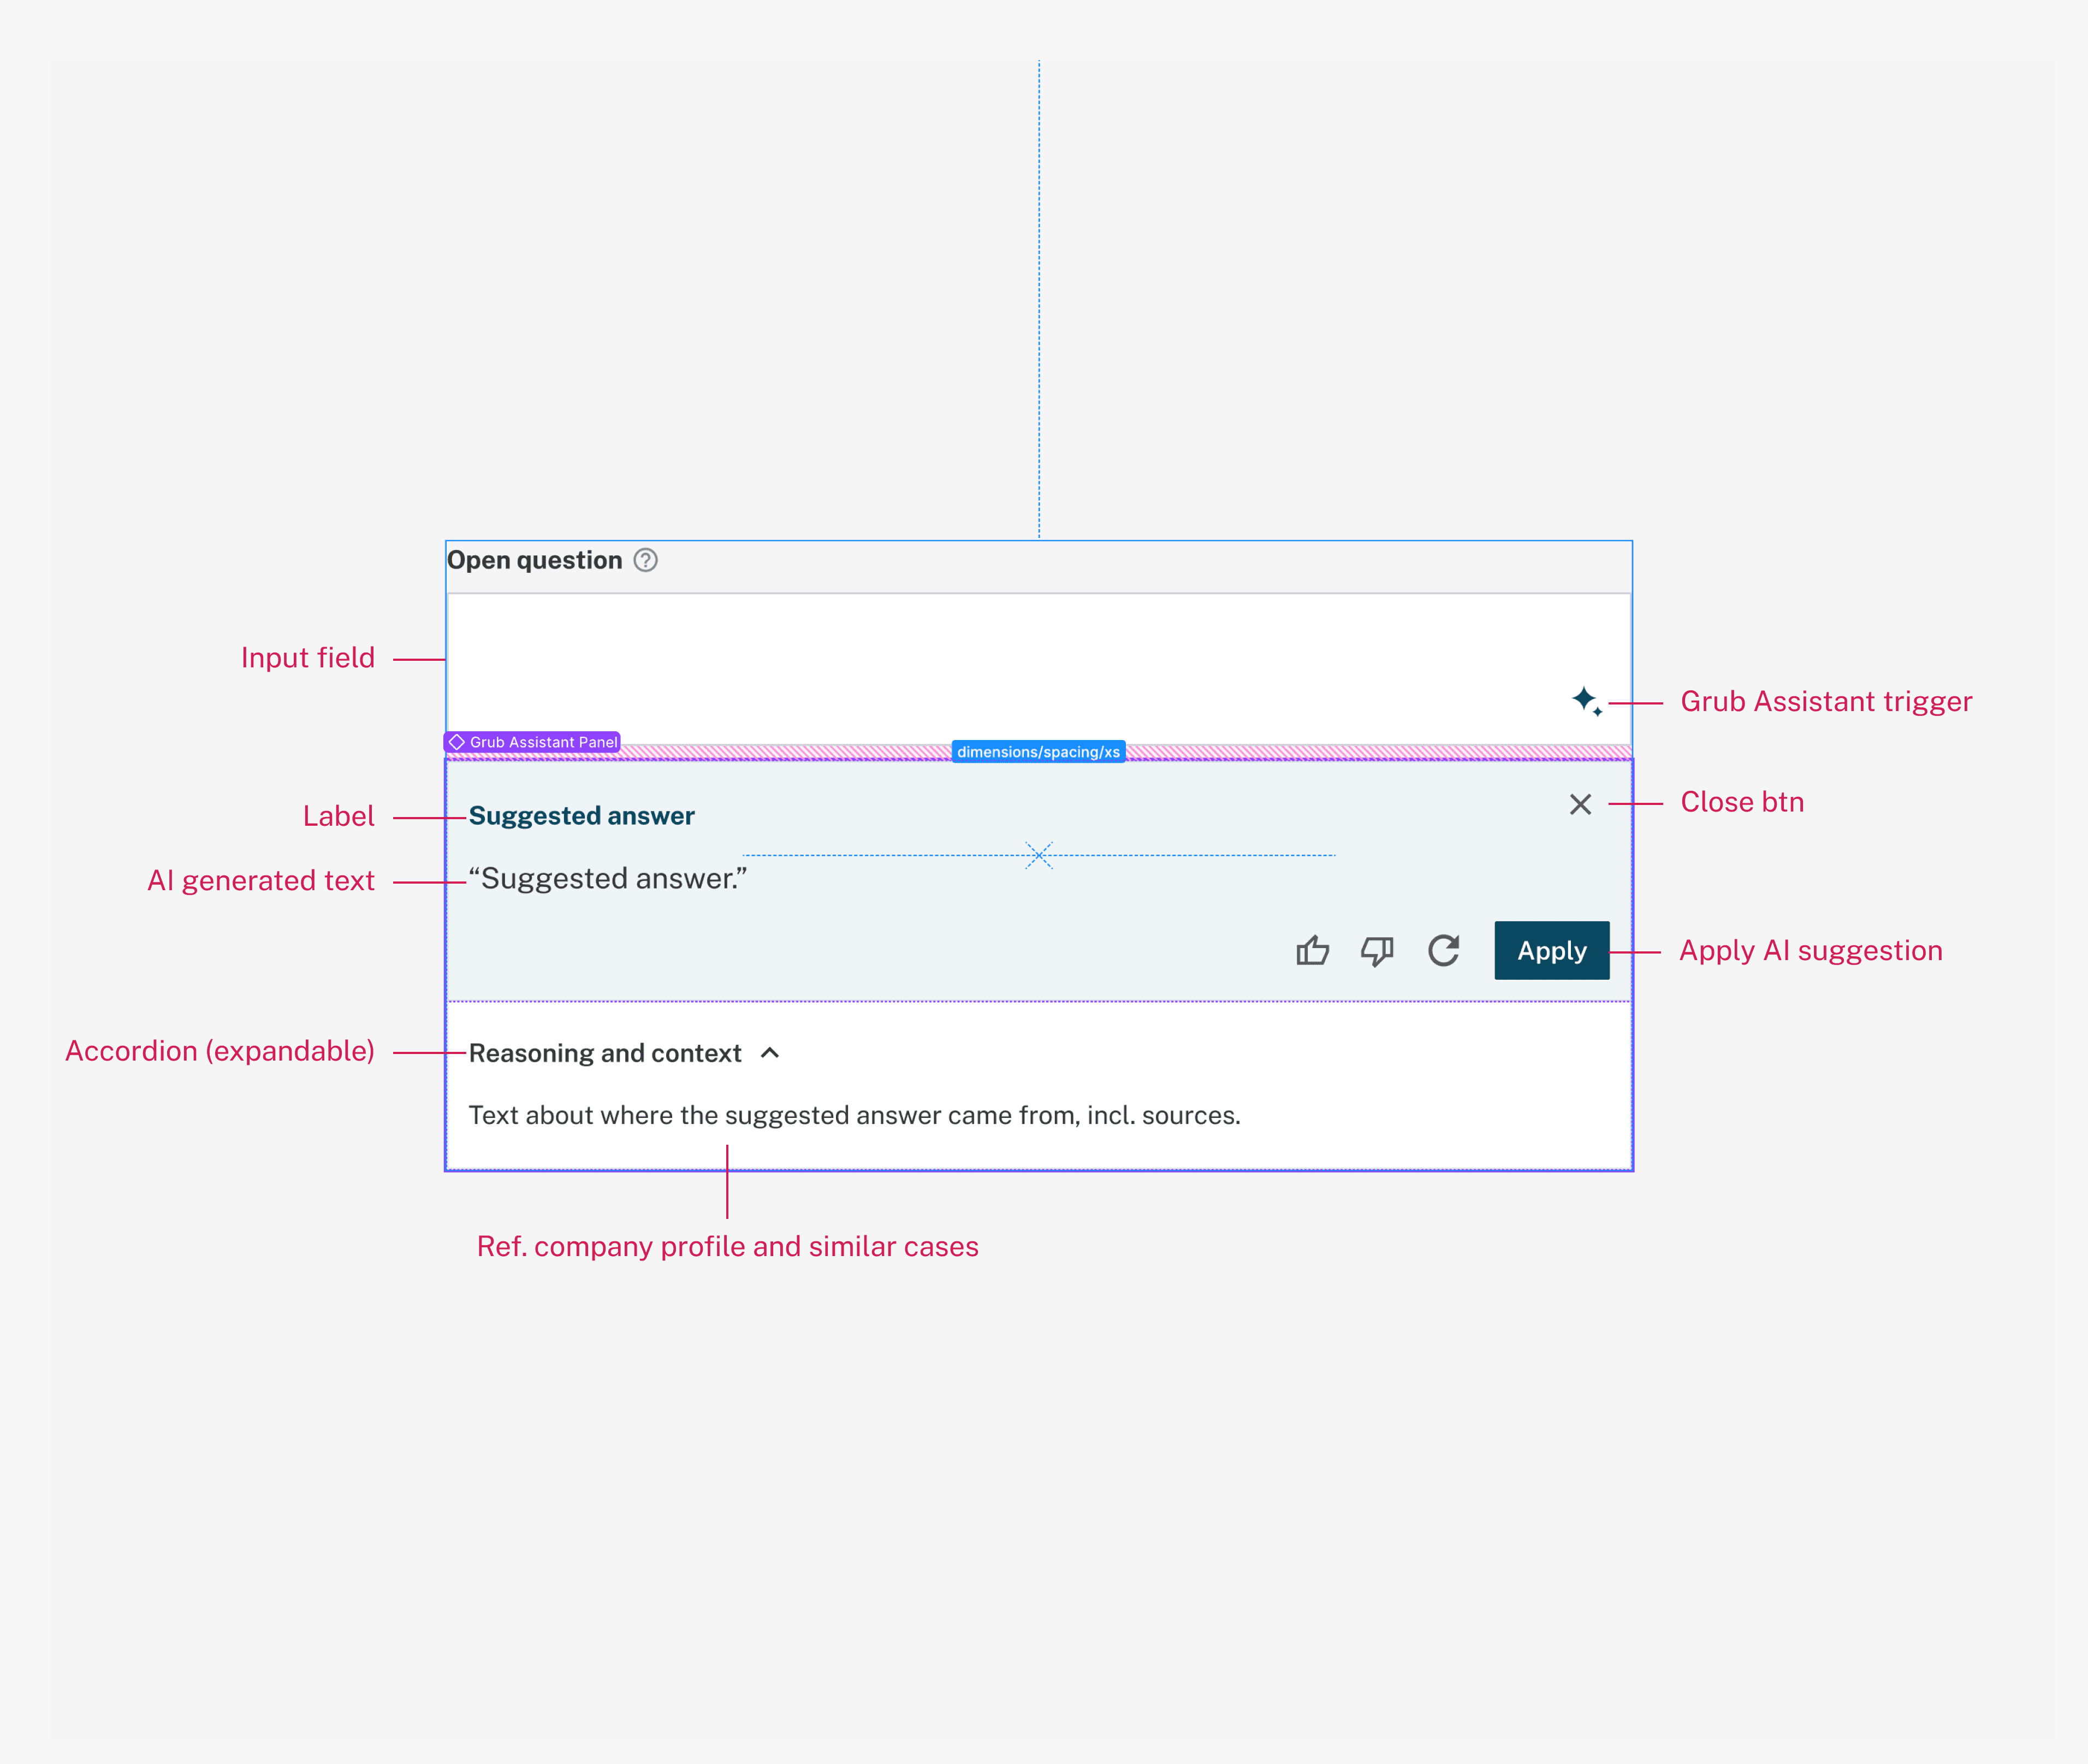Screen dimensions: 2088x1764
Task: Click the help icon beside Open question
Action: pyautogui.click(x=646, y=560)
